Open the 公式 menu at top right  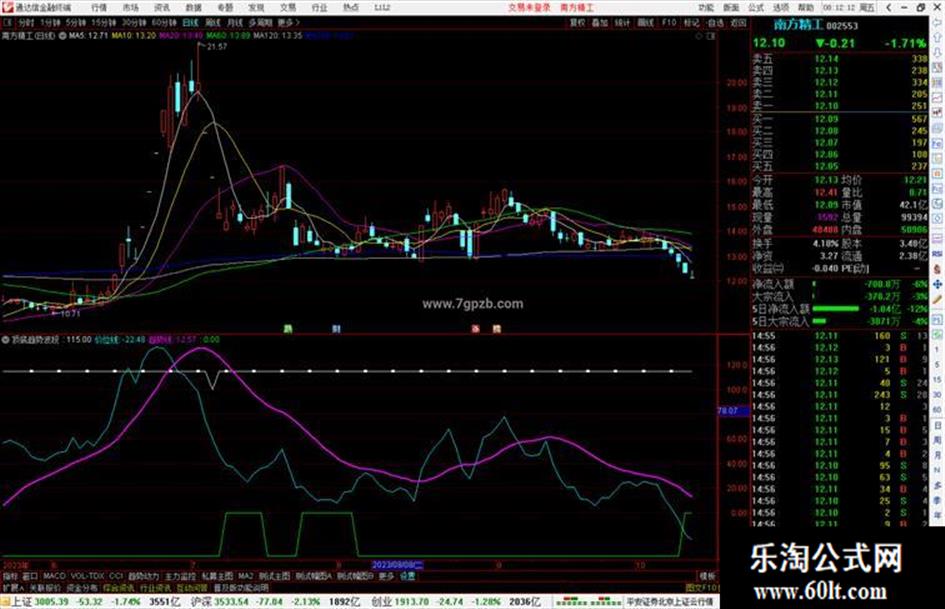point(756,8)
